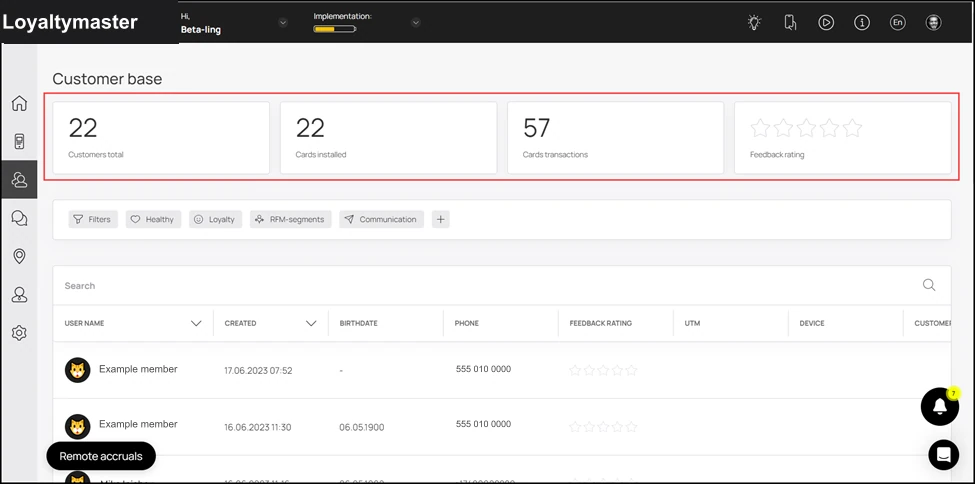This screenshot has height=484, width=975.
Task: Click the info icon in header
Action: point(862,22)
